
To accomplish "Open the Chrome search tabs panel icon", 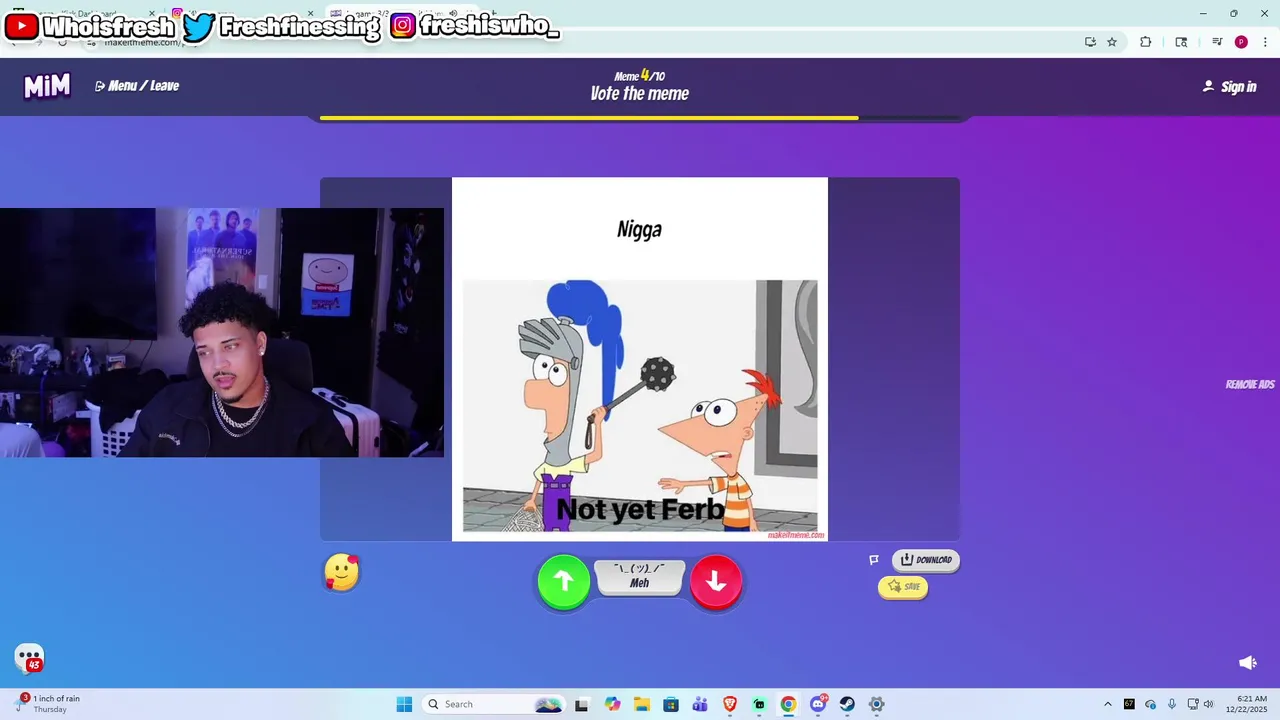I will click(x=1181, y=42).
